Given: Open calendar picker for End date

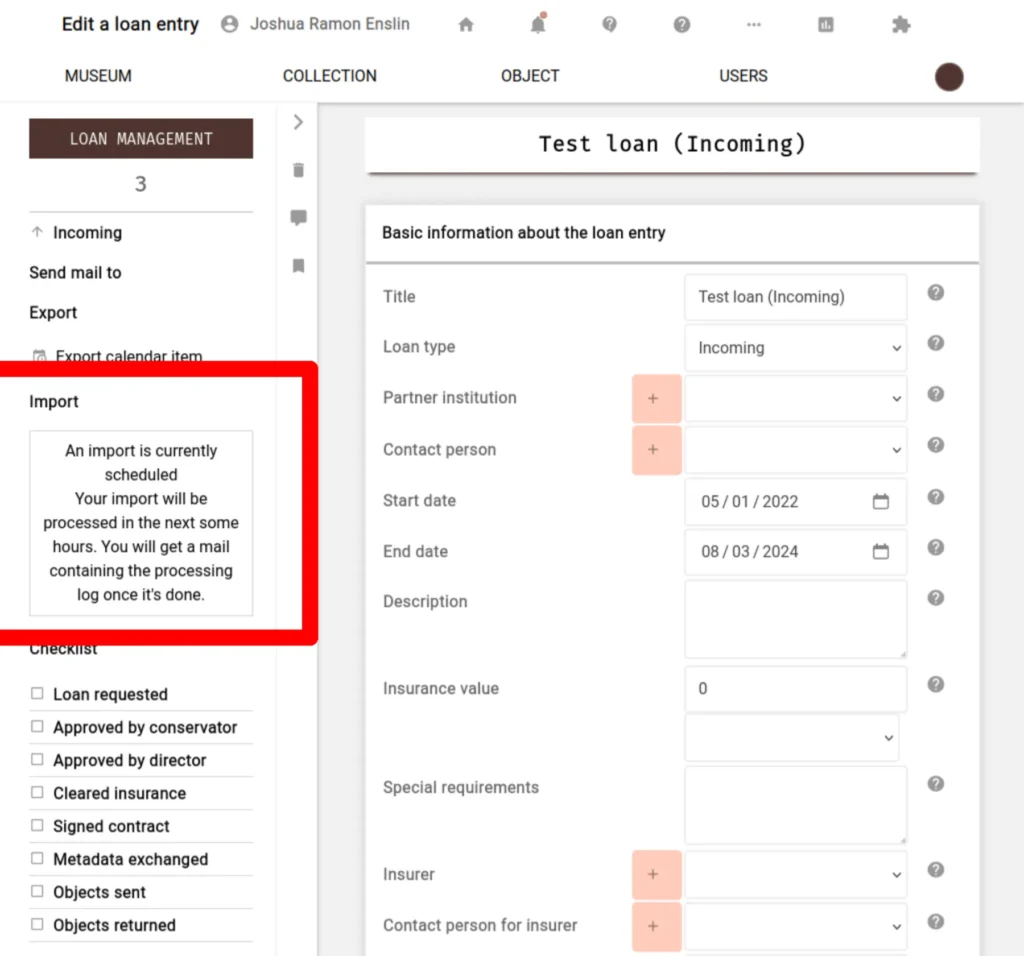Looking at the screenshot, I should [881, 551].
